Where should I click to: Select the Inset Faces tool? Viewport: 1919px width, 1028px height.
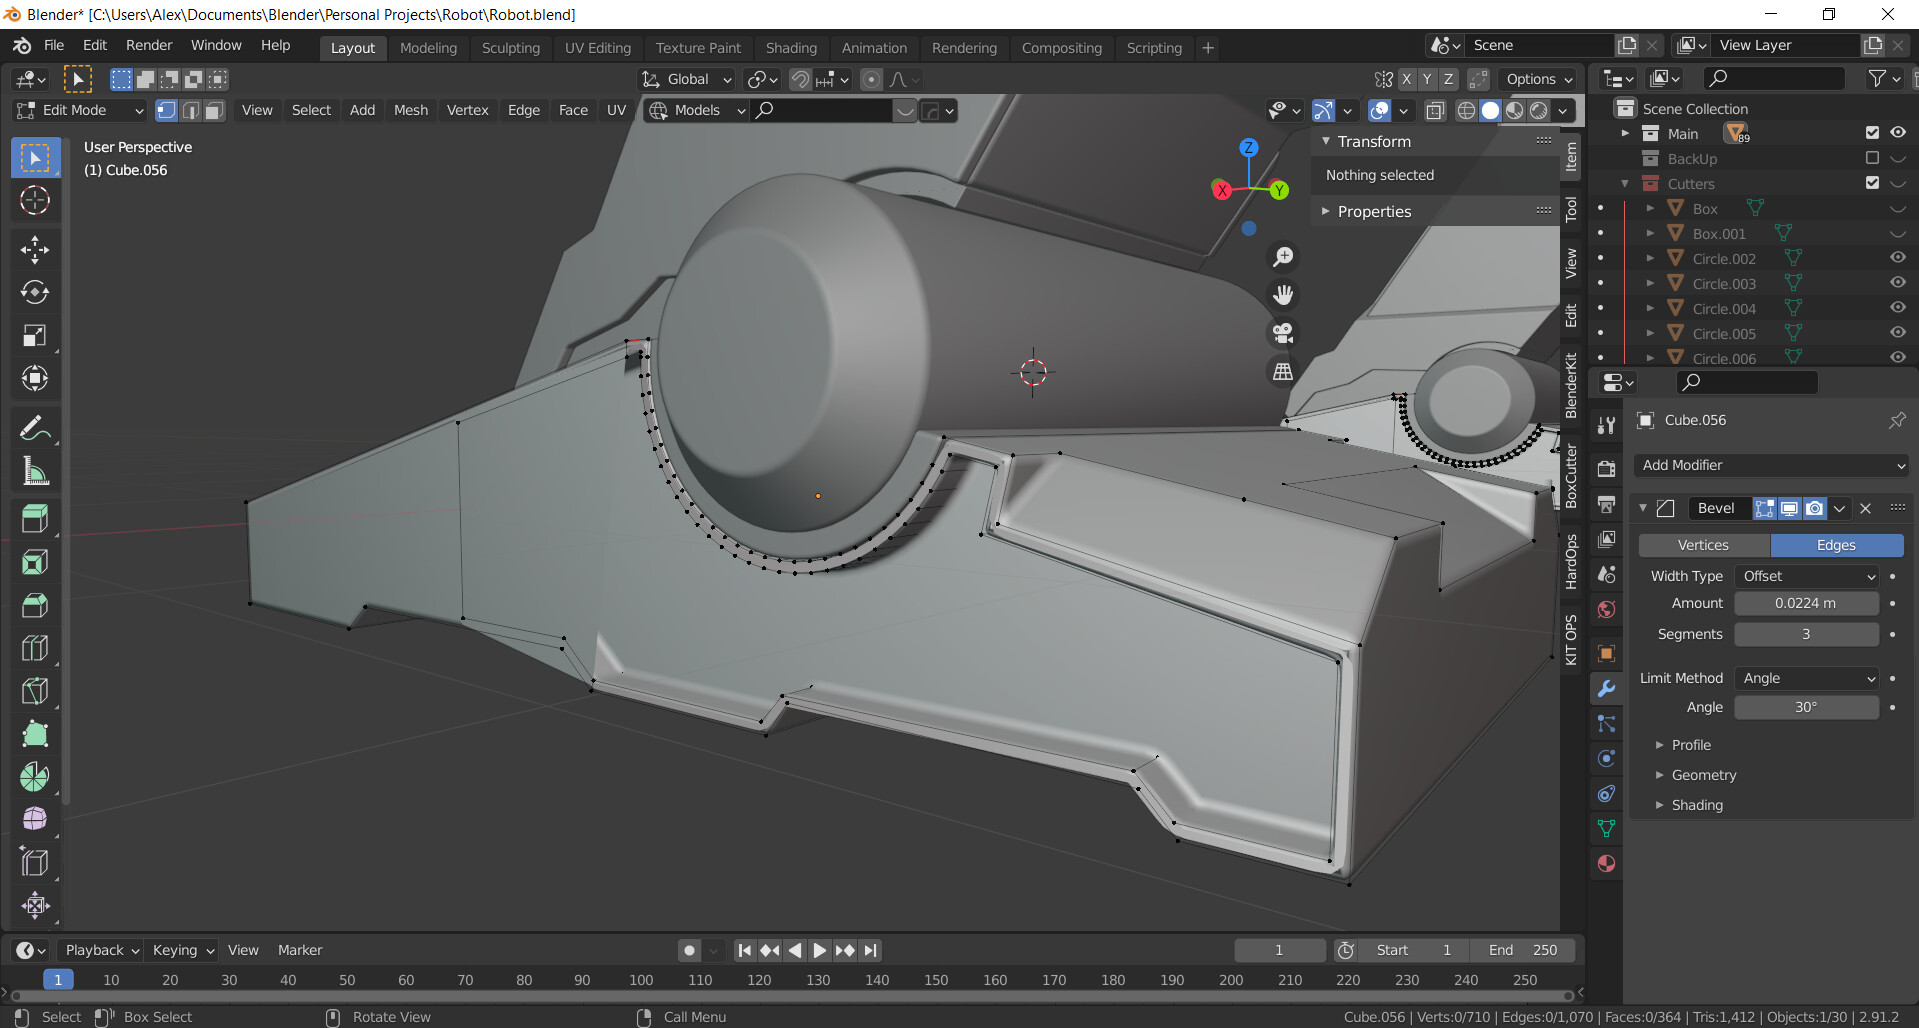click(35, 562)
